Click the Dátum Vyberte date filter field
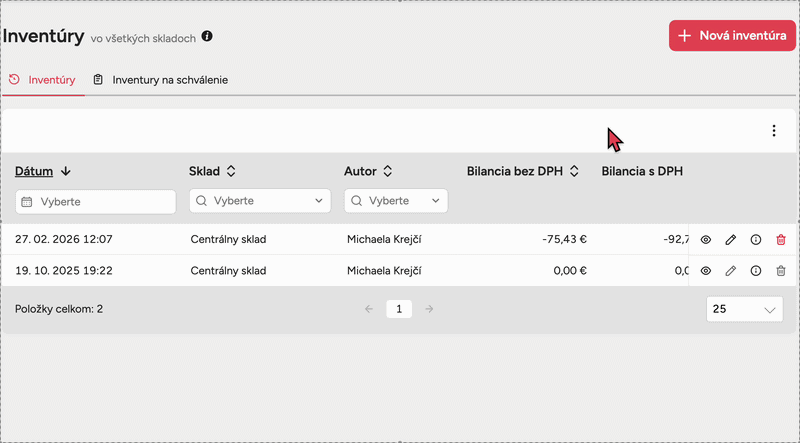The height and width of the screenshot is (443, 800). coord(95,202)
